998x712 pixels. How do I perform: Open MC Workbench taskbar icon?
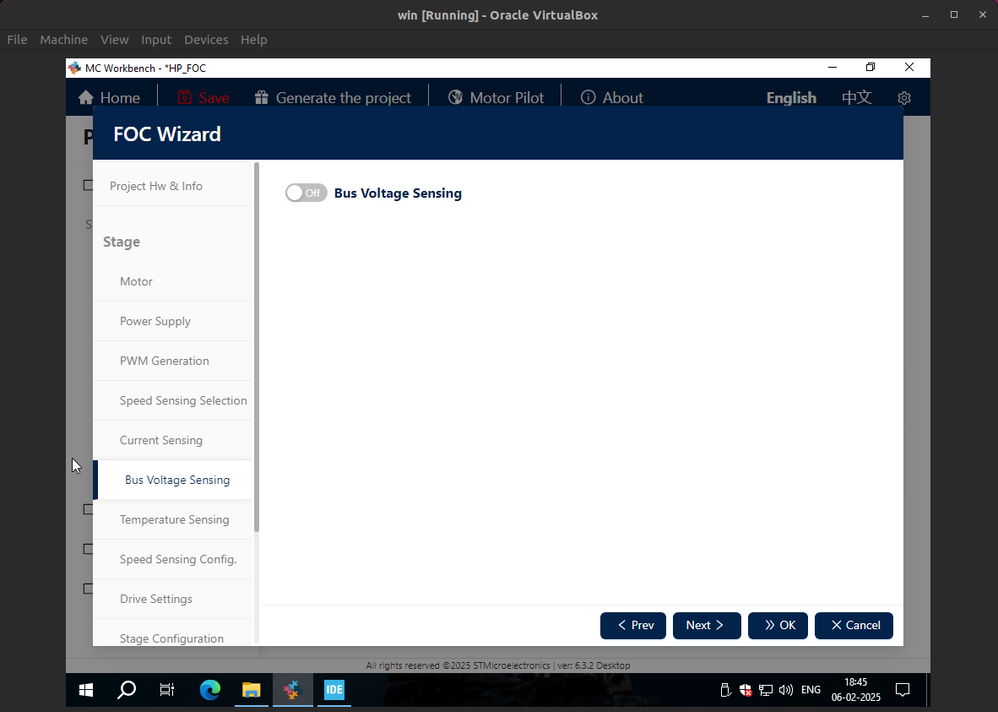coord(292,690)
